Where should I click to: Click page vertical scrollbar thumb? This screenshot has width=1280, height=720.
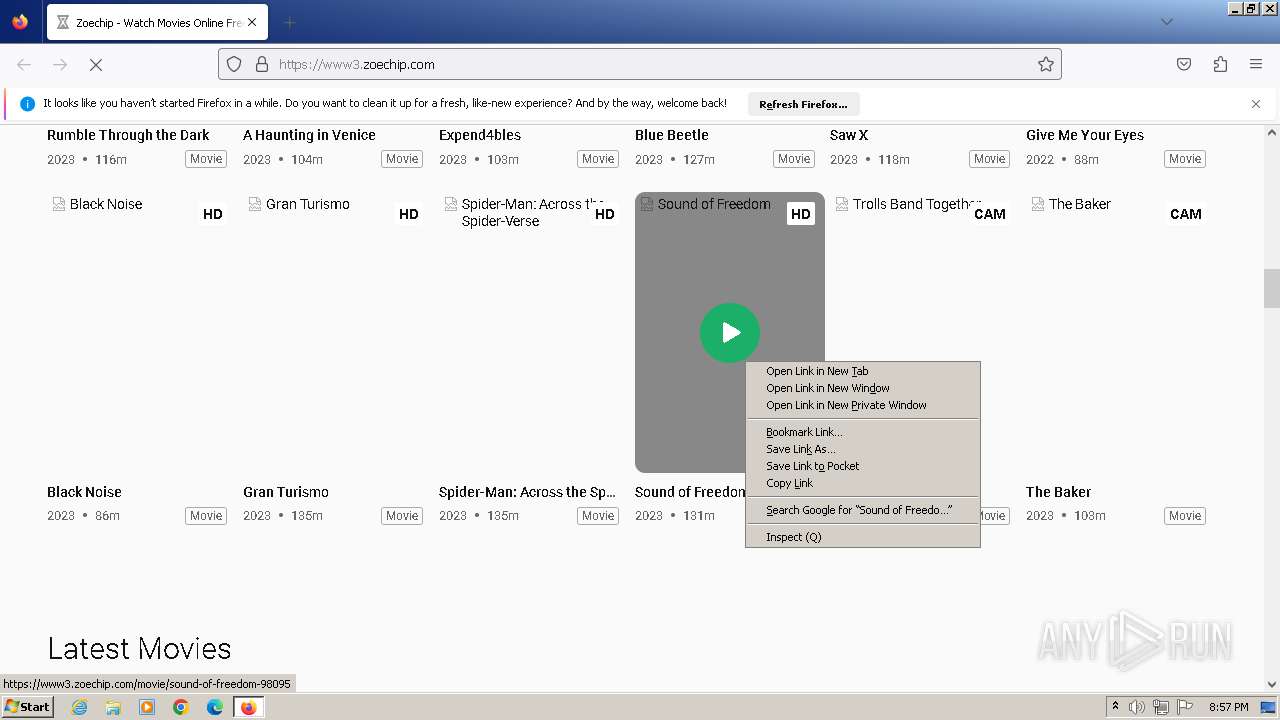coord(1272,289)
